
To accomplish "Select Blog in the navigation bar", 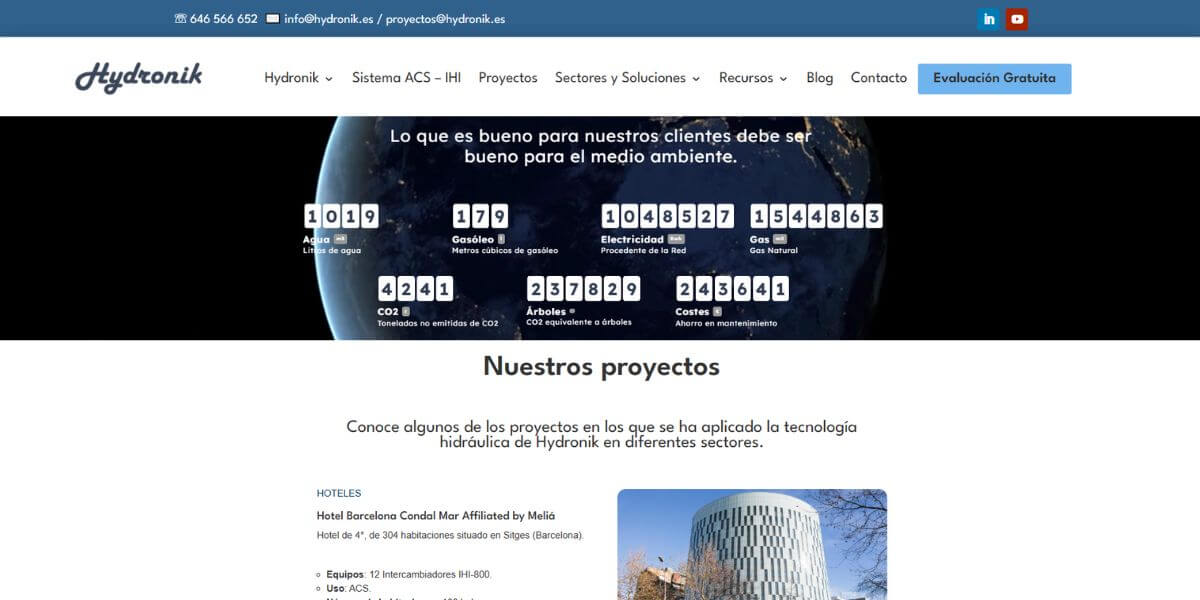I will pos(819,77).
